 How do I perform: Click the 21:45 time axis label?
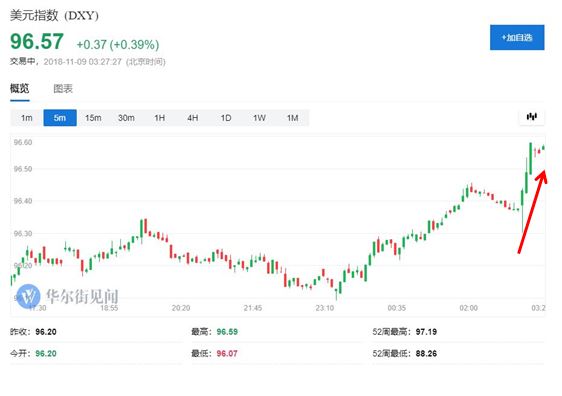coord(253,308)
